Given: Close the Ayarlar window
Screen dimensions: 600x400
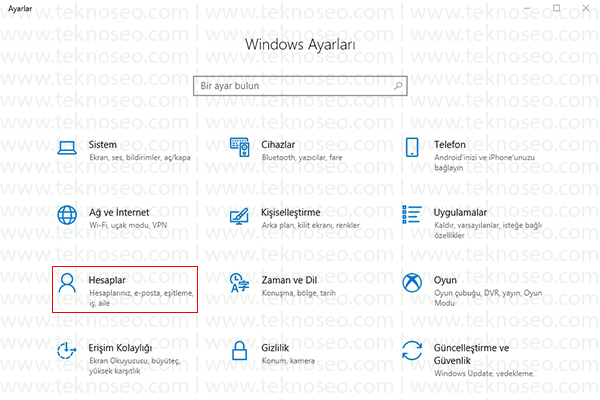Looking at the screenshot, I should click(x=586, y=8).
